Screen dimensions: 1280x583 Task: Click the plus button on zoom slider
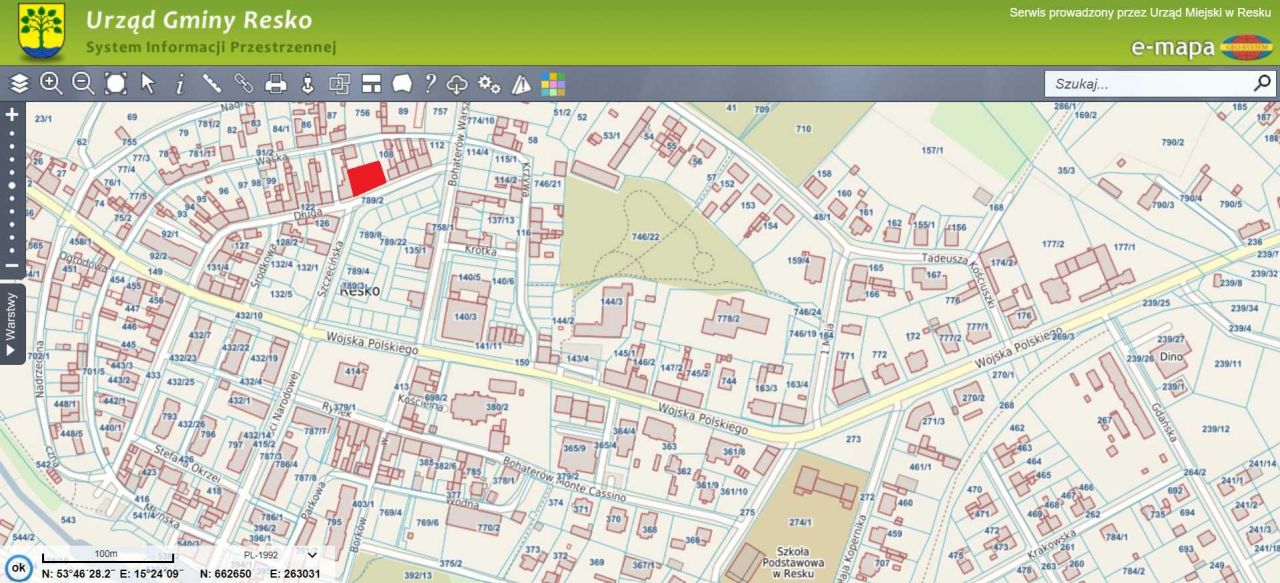pos(12,114)
